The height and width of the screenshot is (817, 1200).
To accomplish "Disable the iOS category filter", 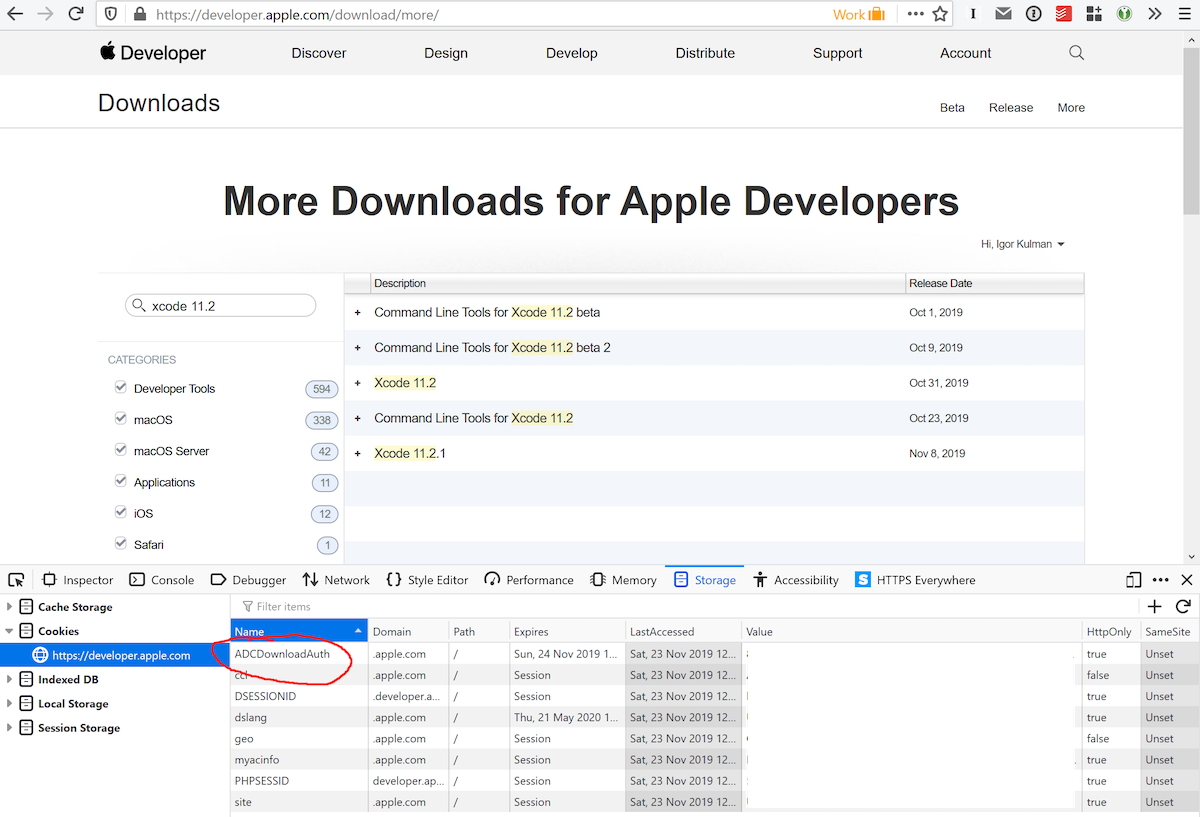I will tap(120, 513).
